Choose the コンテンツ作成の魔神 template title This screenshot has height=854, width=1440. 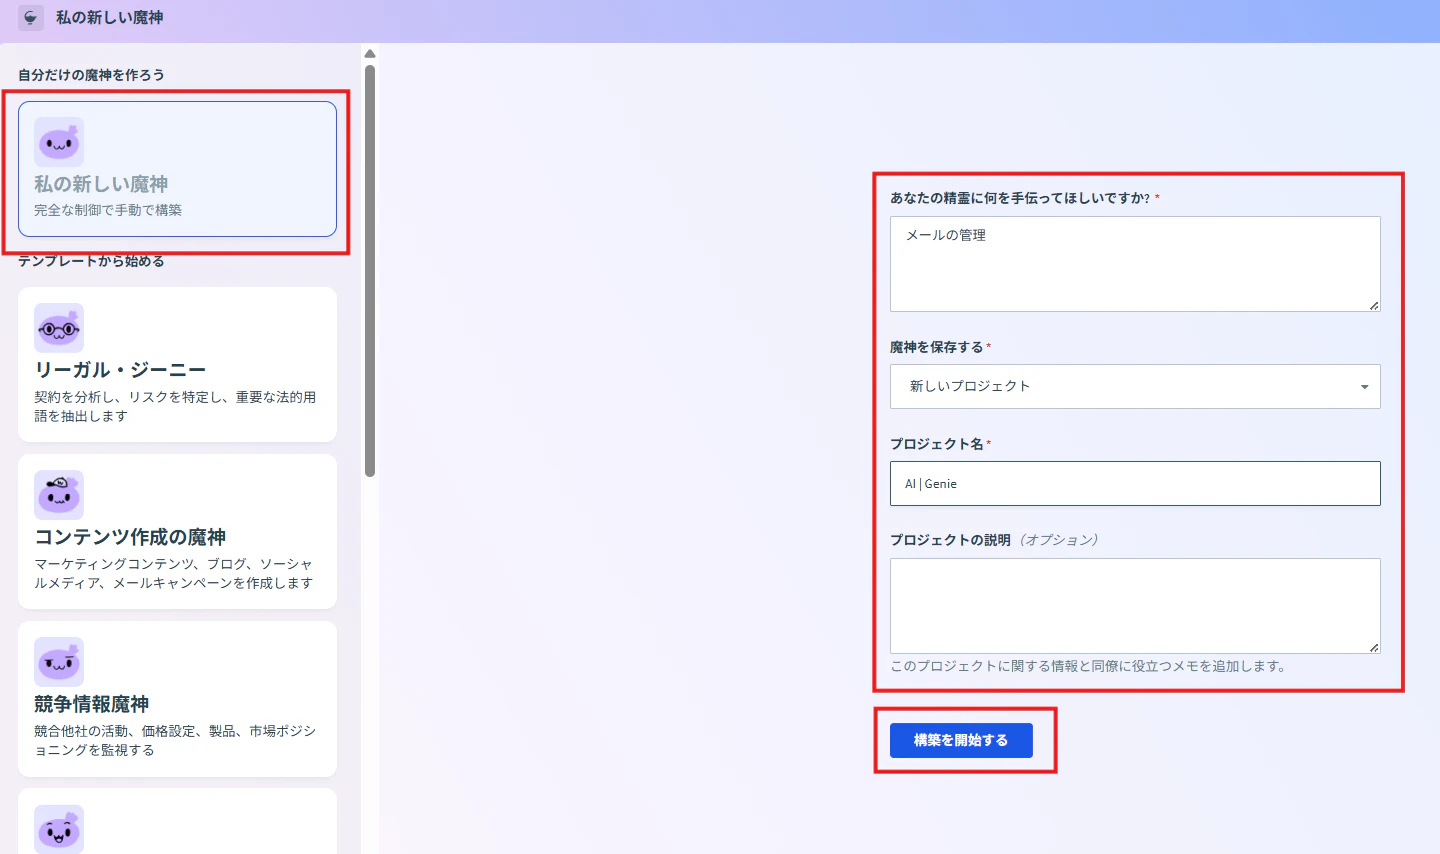pyautogui.click(x=130, y=537)
